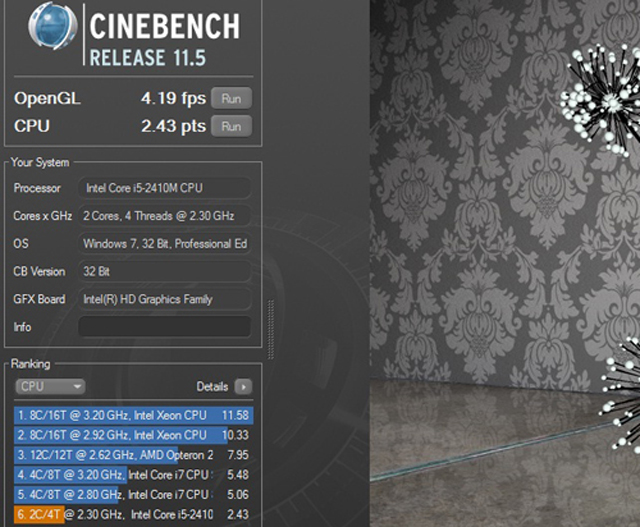
Task: Select the CB Version 32 Bit field
Action: pyautogui.click(x=164, y=271)
